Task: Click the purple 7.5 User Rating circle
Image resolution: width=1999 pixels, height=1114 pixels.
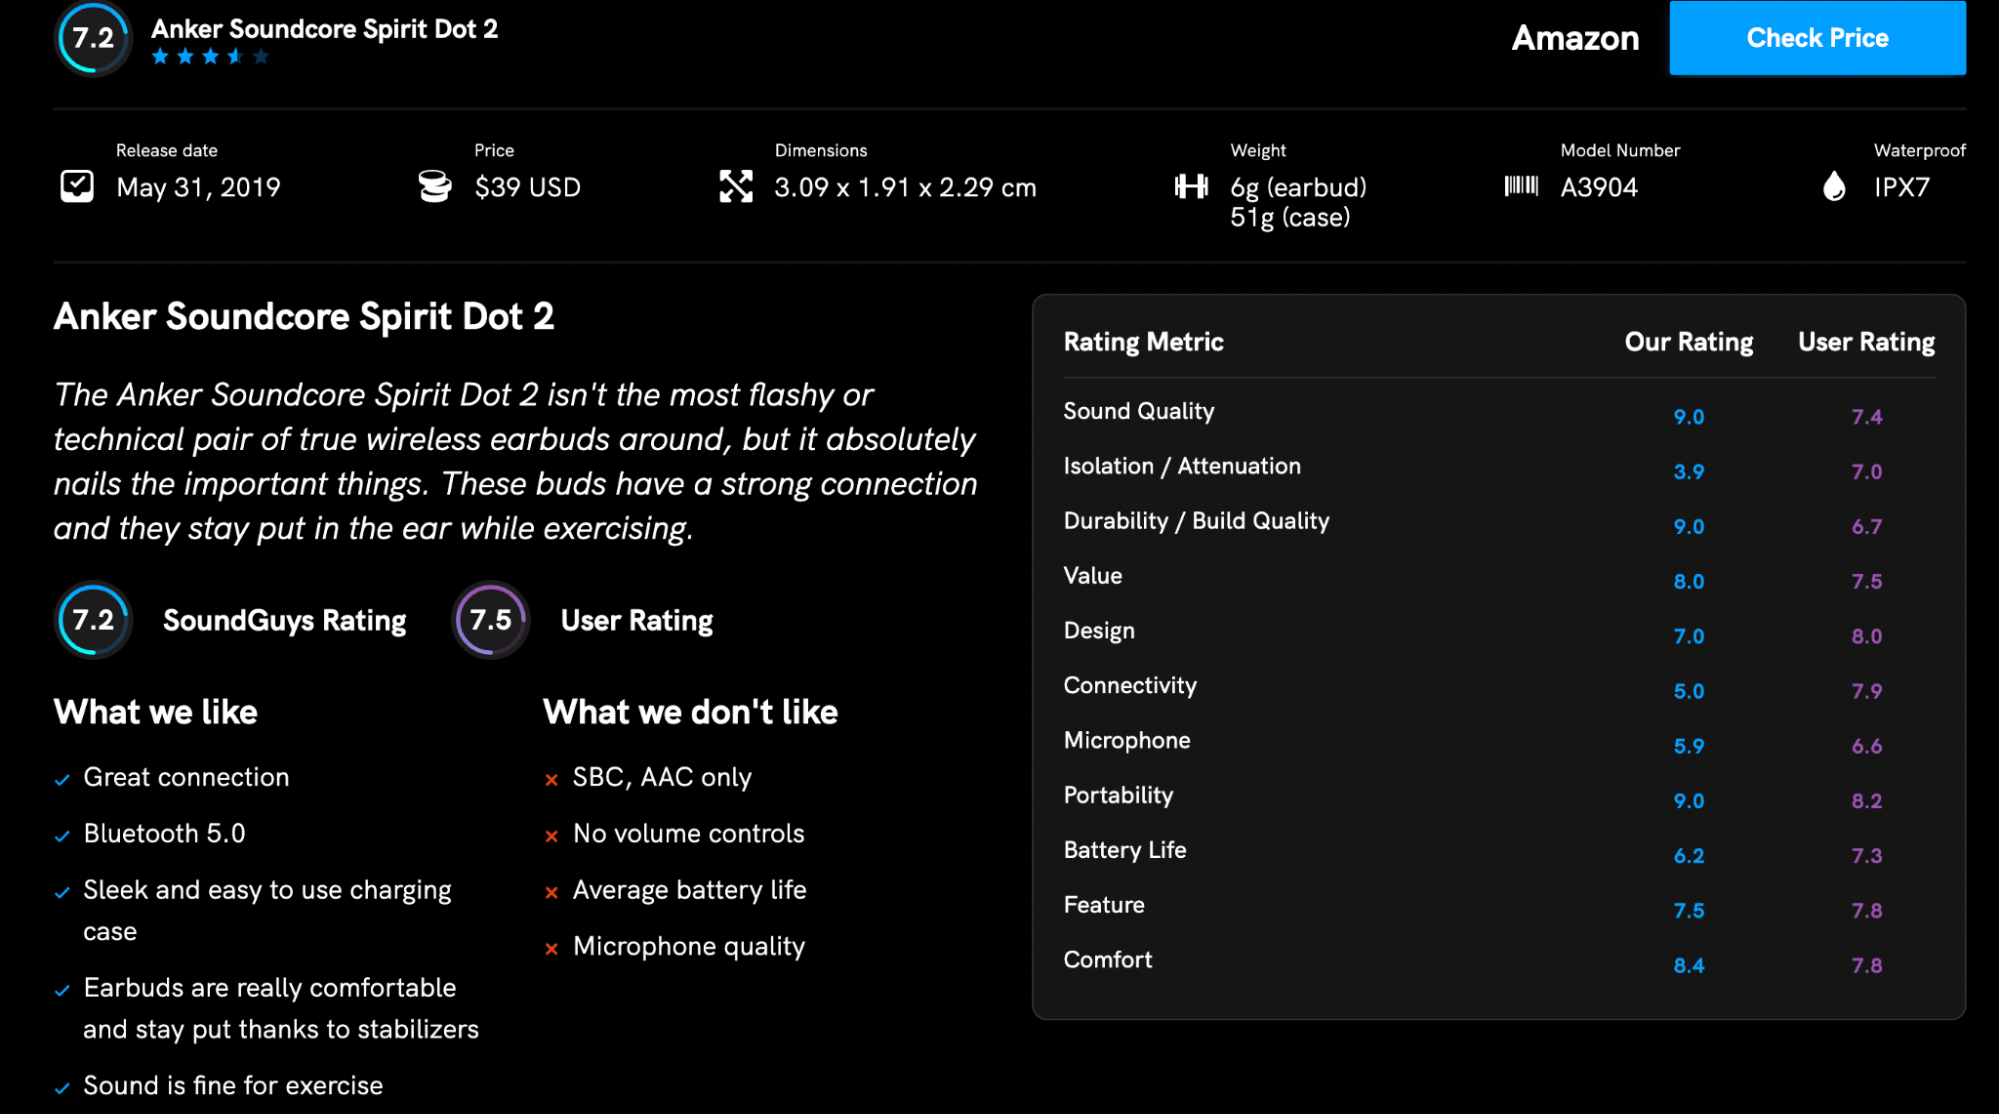Action: pos(490,620)
